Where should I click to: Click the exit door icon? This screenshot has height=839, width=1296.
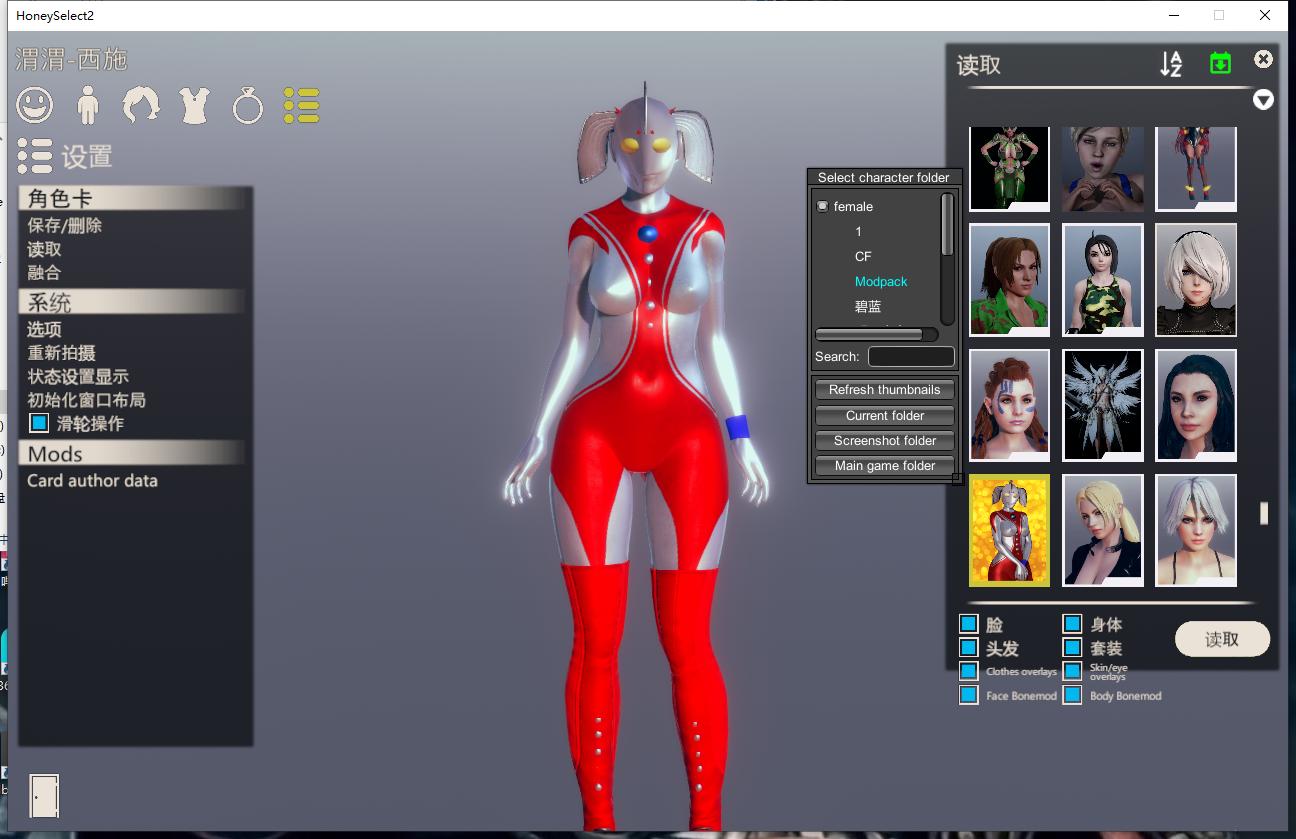click(x=44, y=796)
